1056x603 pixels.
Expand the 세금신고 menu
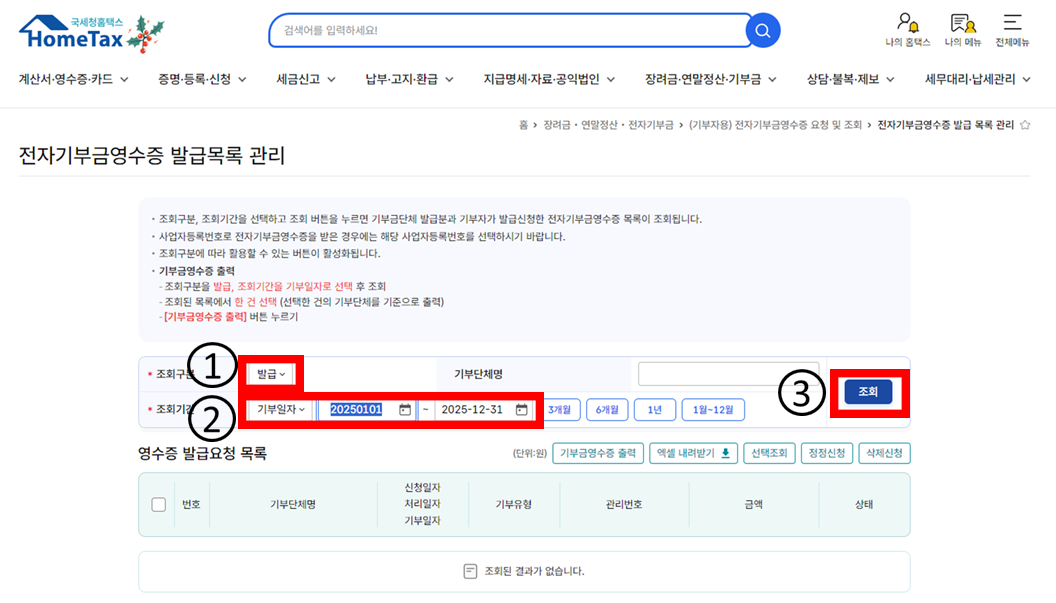tap(305, 79)
